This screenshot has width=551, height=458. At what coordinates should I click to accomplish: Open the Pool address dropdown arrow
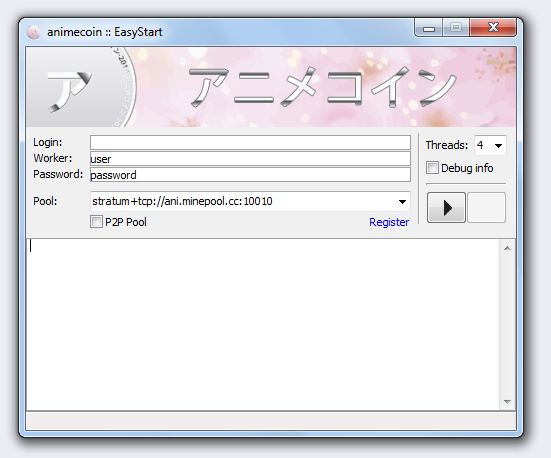[x=402, y=202]
